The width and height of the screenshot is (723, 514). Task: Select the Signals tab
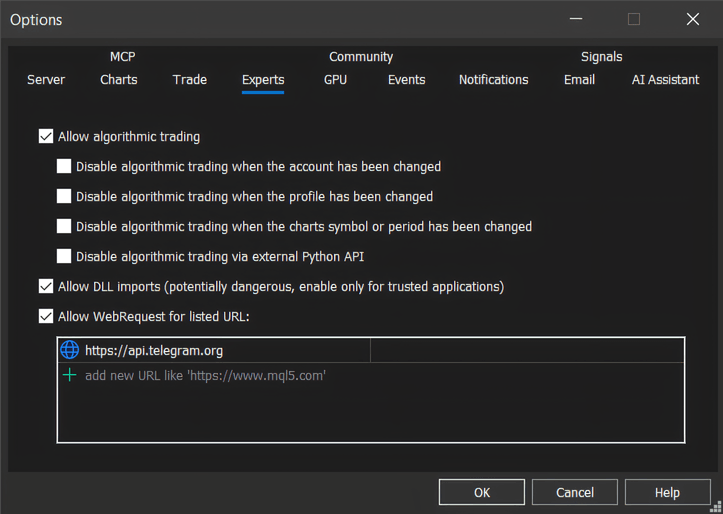[601, 57]
